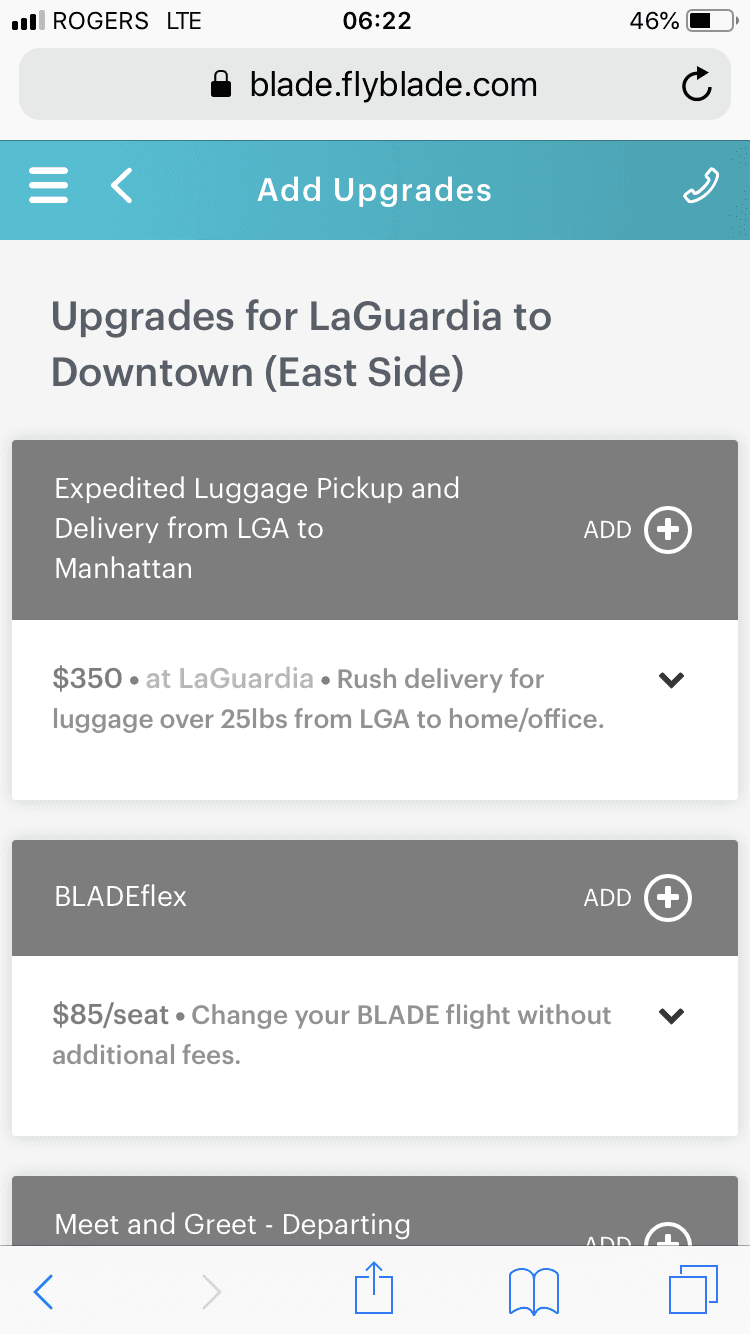The width and height of the screenshot is (750, 1334).
Task: Select the Meet and Greet - Departing heading
Action: (x=233, y=1225)
